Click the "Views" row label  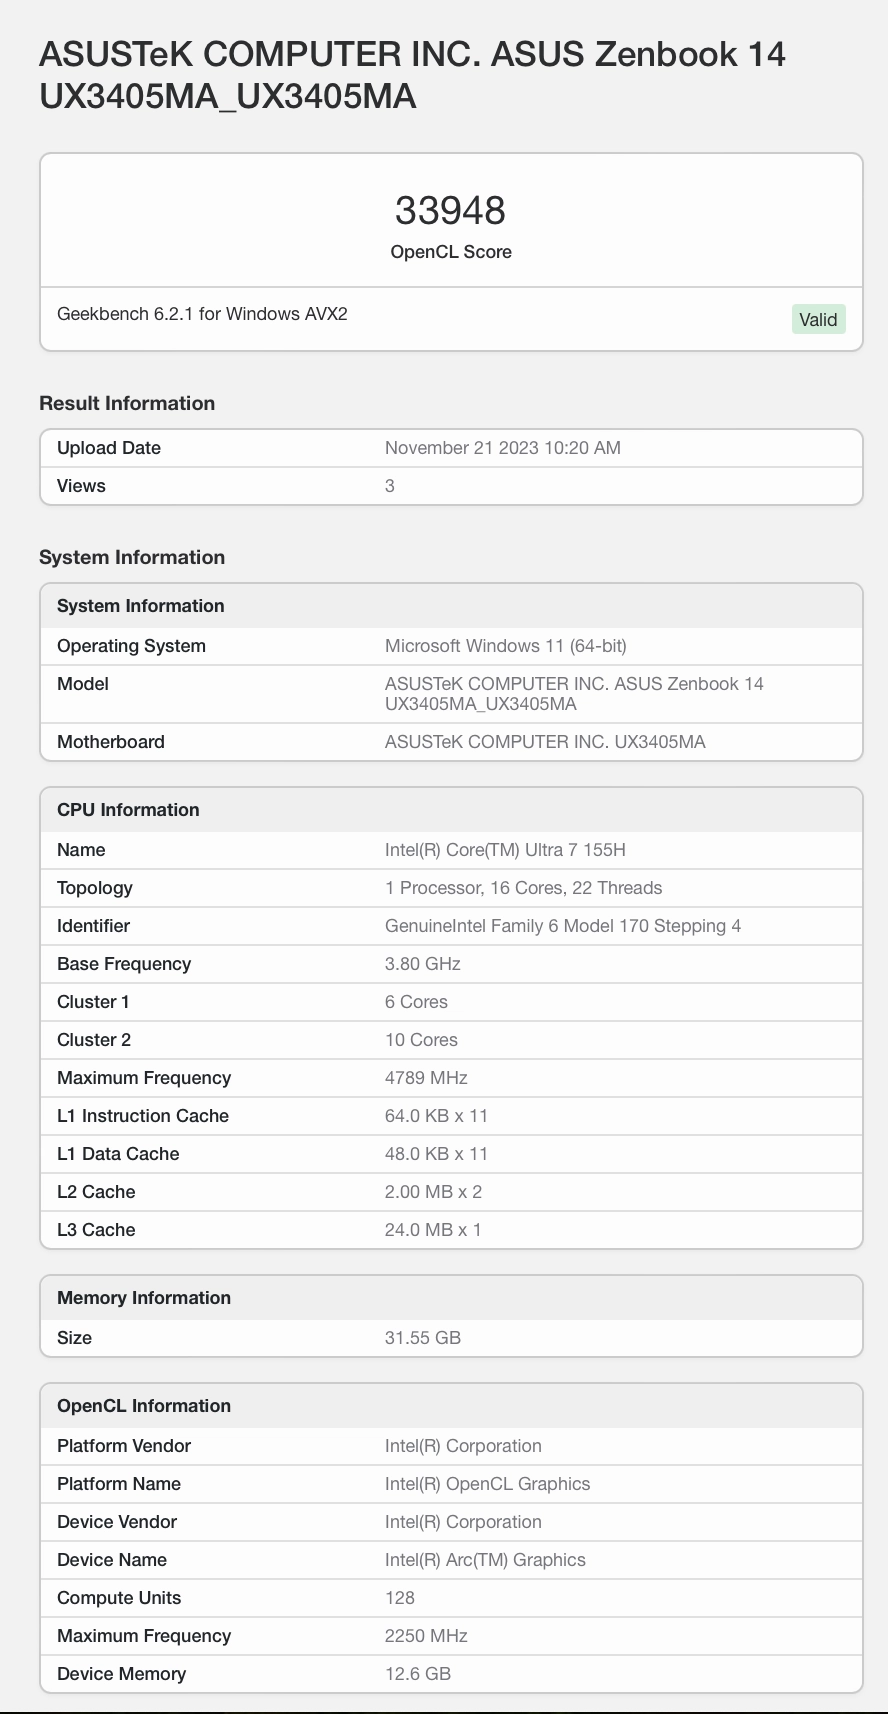pos(81,486)
